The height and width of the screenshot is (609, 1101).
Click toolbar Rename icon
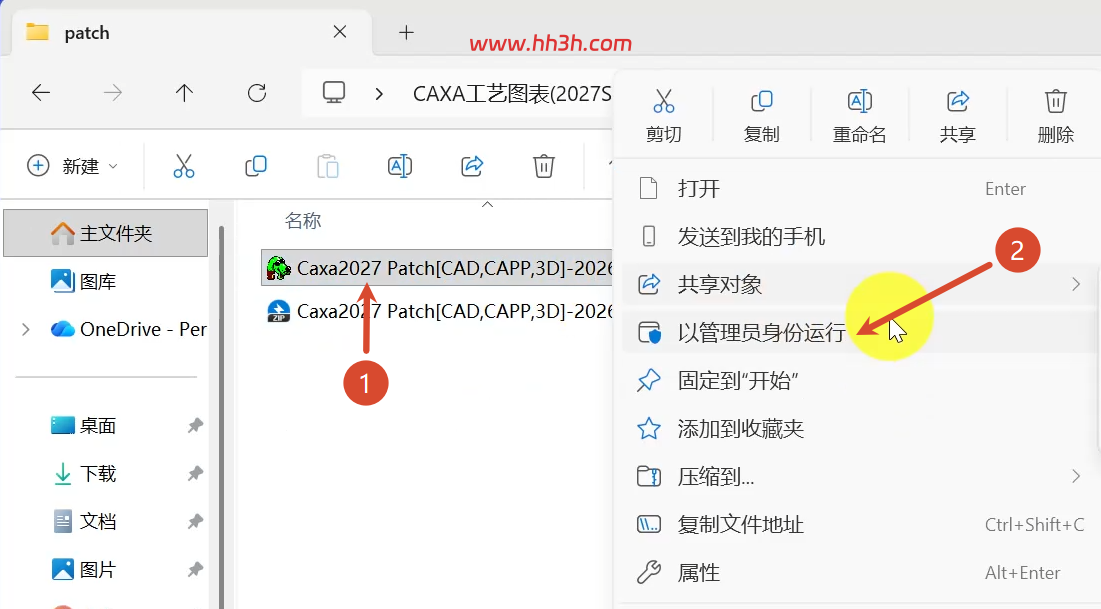pos(400,166)
